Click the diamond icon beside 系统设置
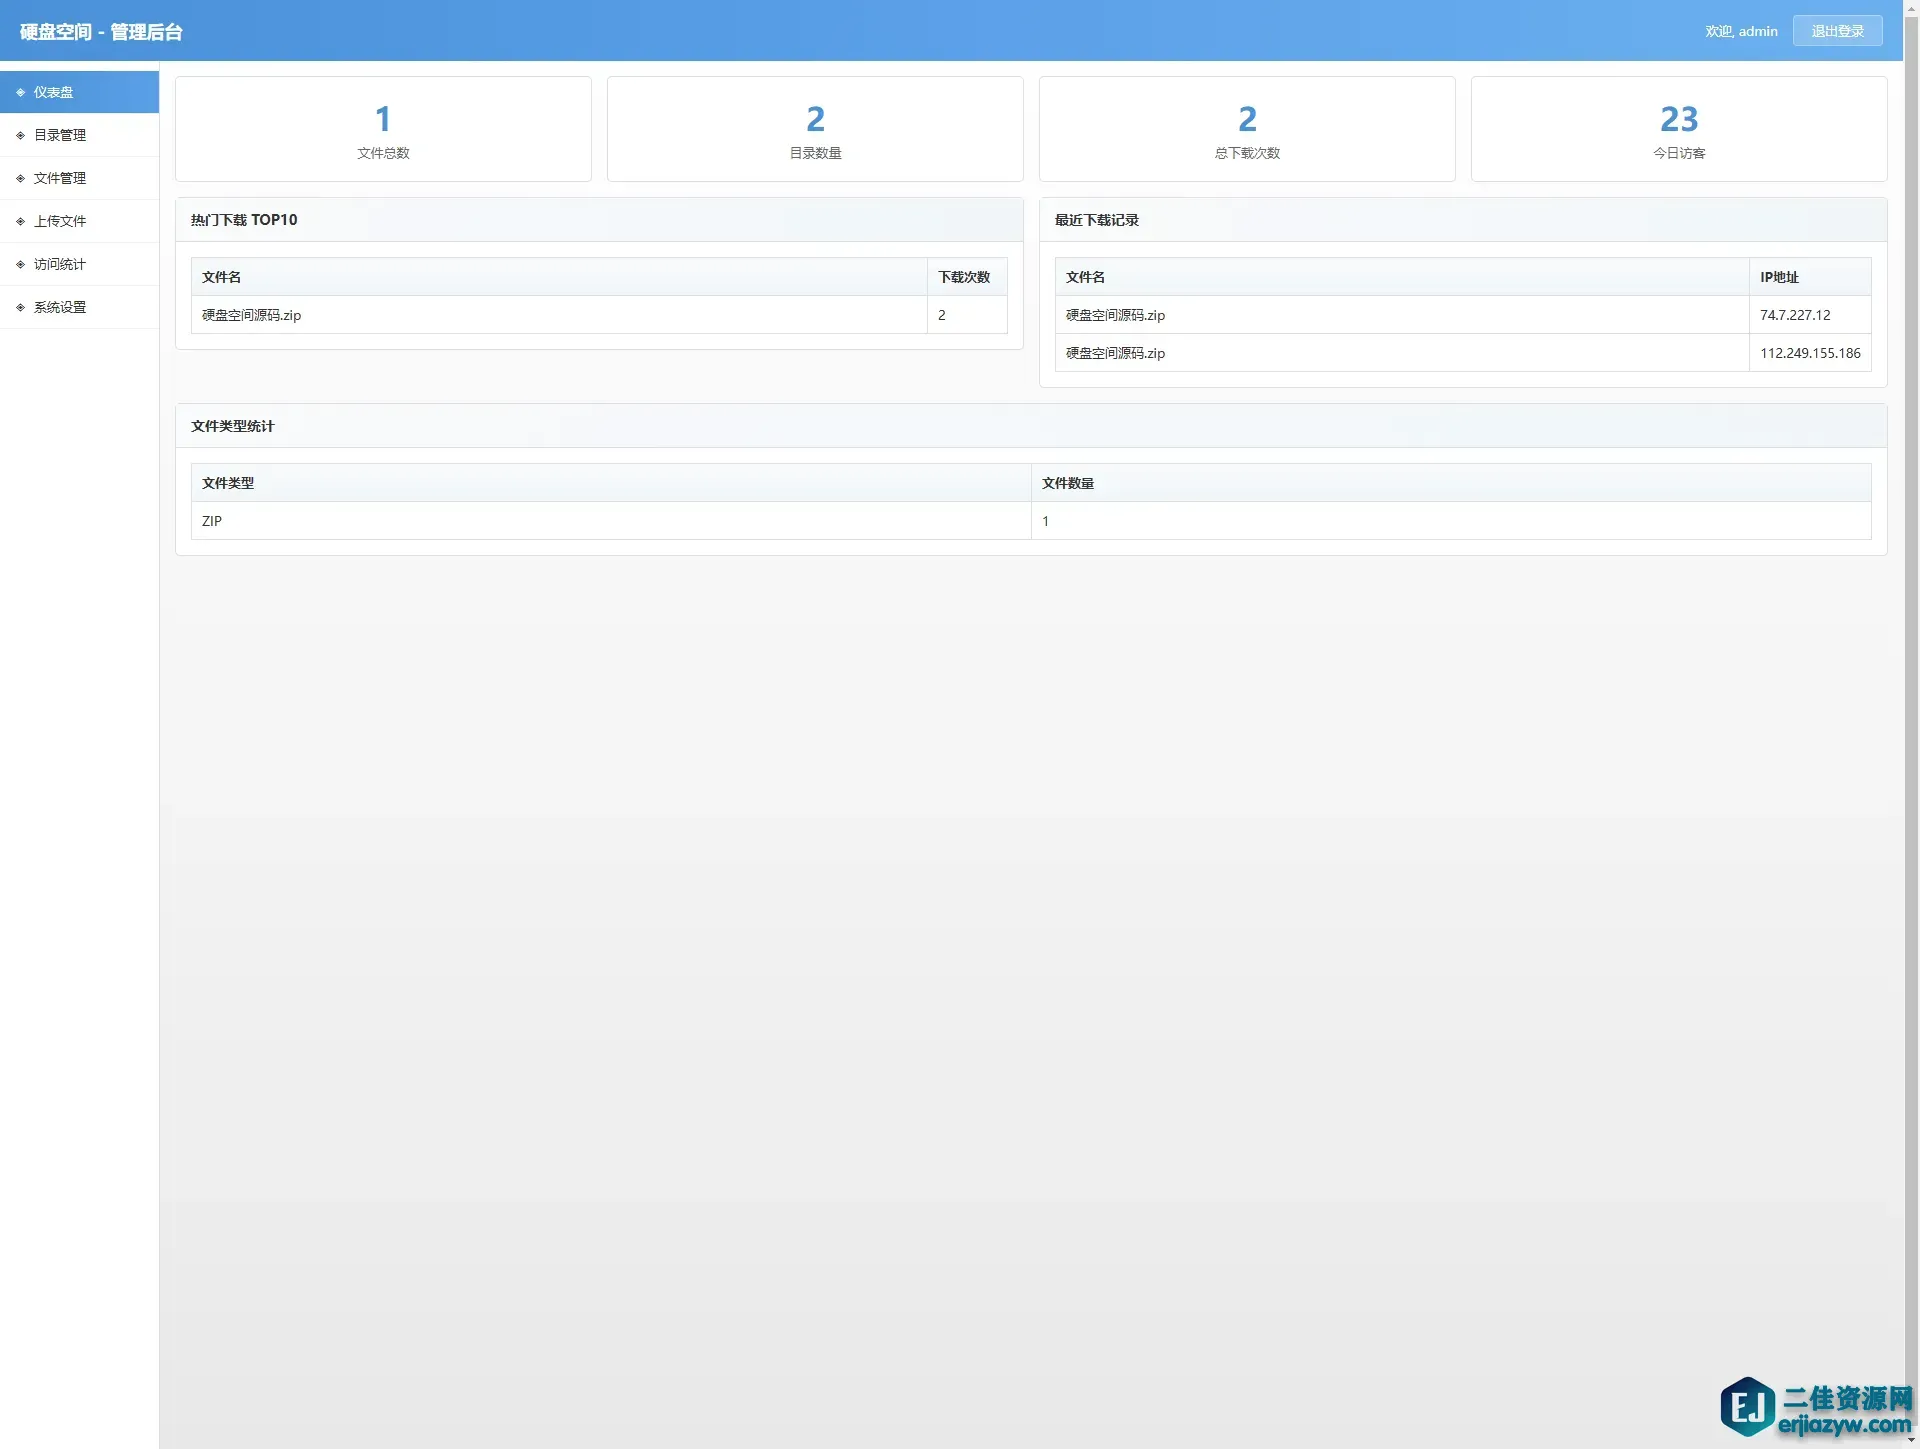The height and width of the screenshot is (1449, 1920). point(20,307)
